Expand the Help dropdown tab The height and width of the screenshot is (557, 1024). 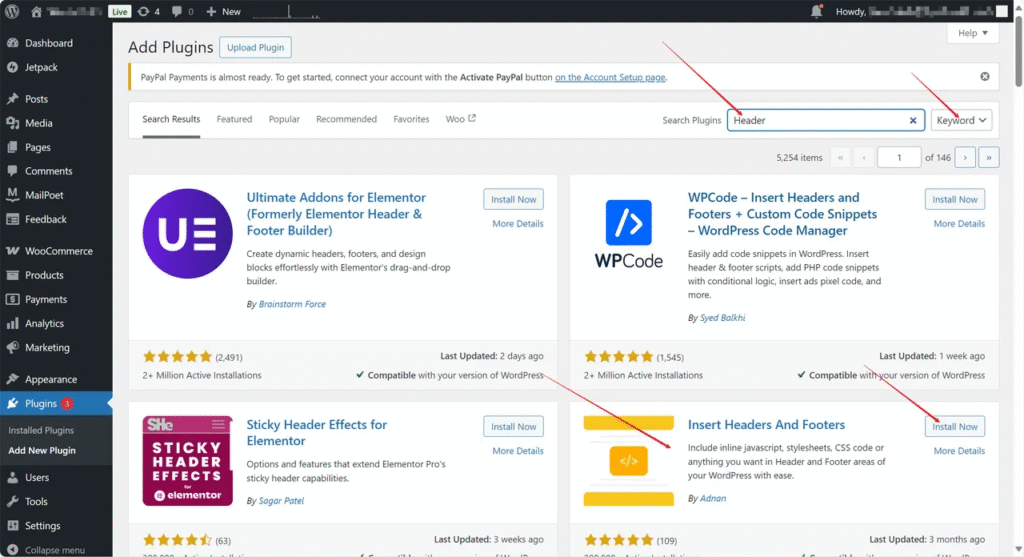tap(972, 33)
